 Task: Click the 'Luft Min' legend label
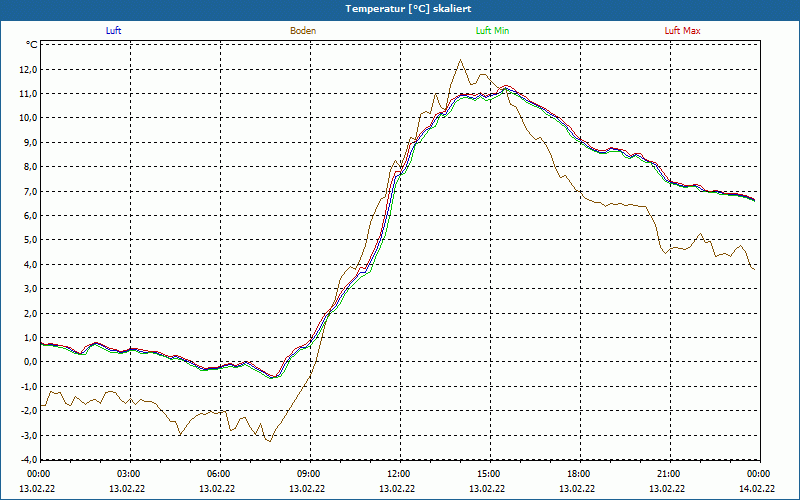(492, 31)
